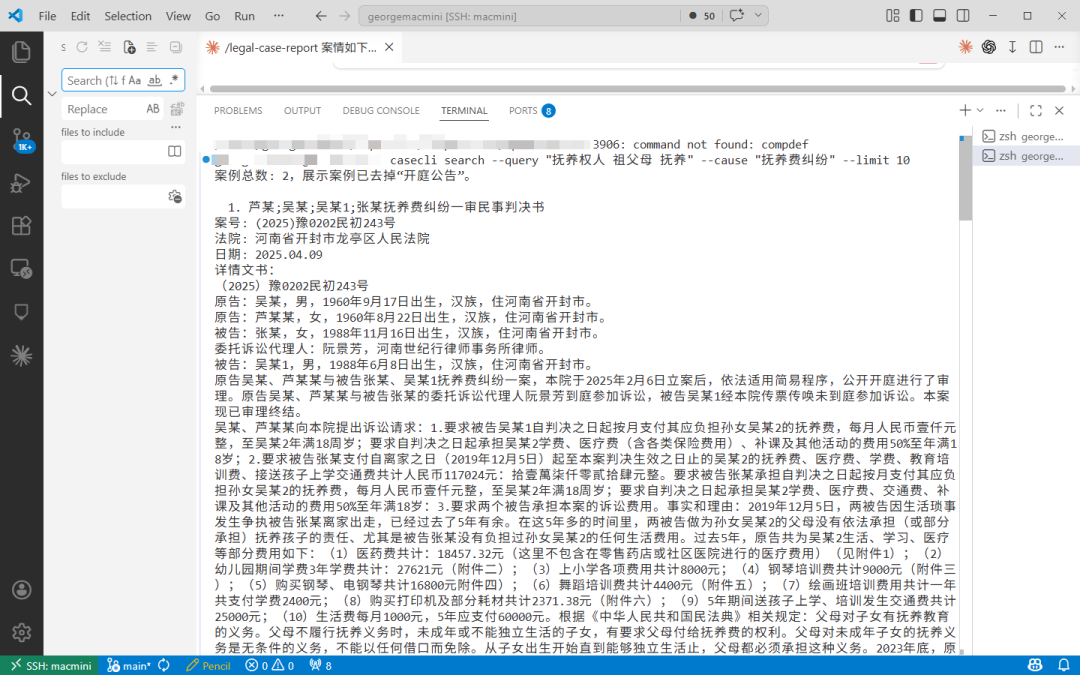Viewport: 1080px width, 675px height.
Task: Toggle Match Whole Word in search box
Action: point(155,81)
